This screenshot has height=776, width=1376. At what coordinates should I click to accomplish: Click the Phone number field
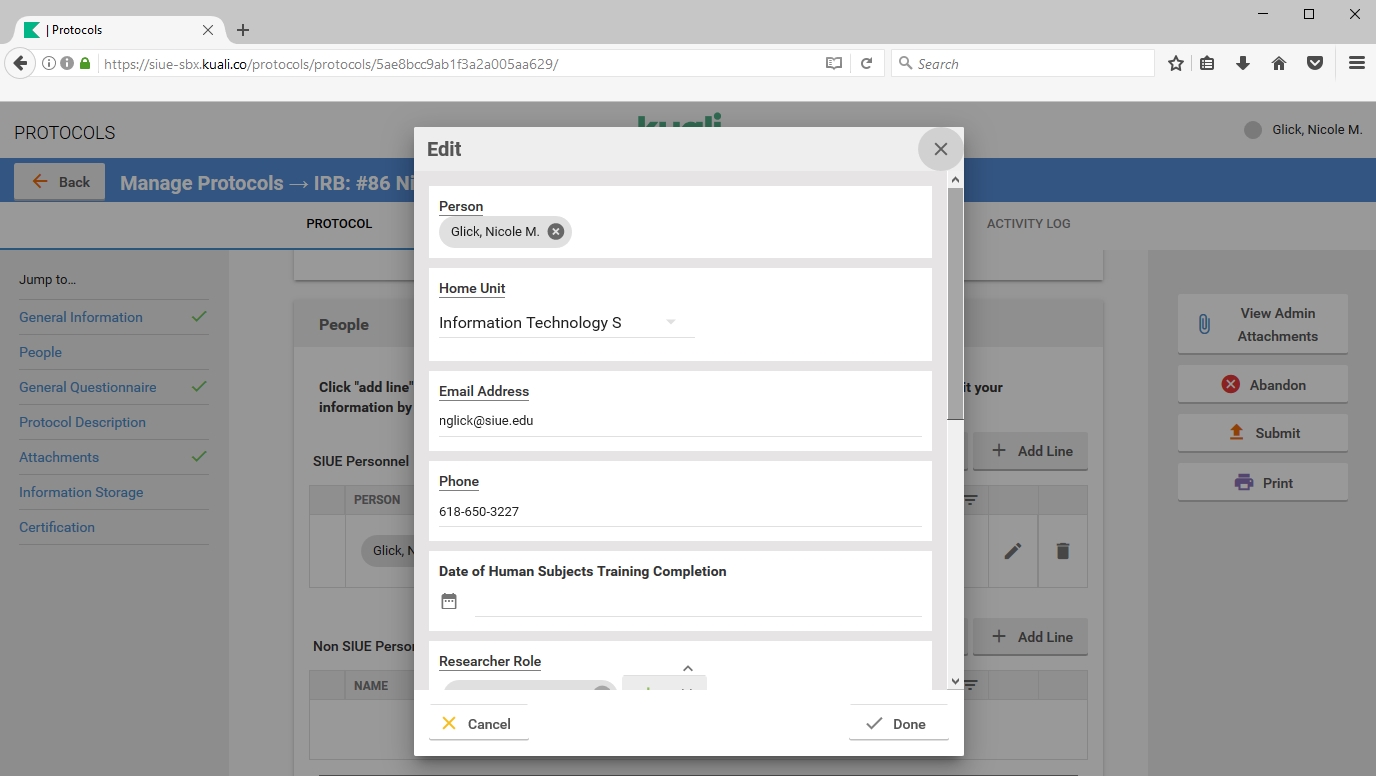680,511
